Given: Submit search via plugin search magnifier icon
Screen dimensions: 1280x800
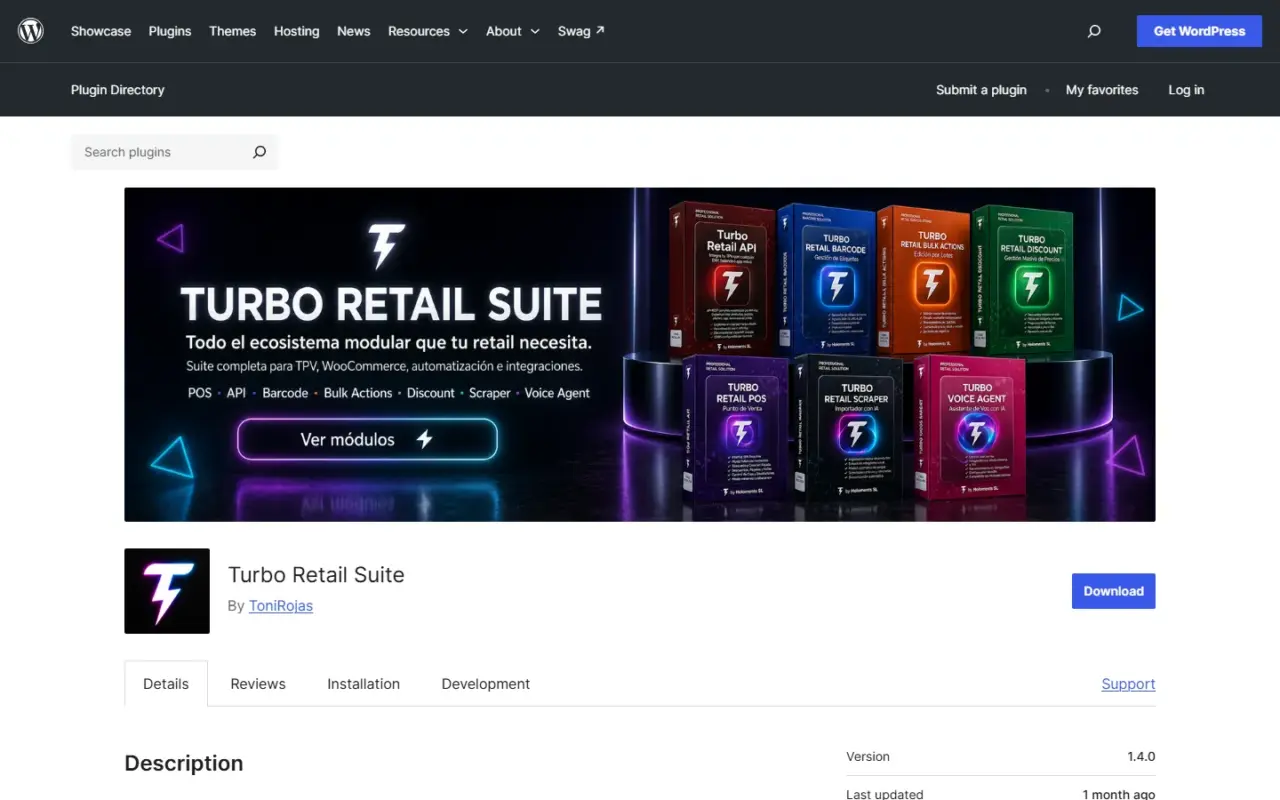Looking at the screenshot, I should 259,152.
